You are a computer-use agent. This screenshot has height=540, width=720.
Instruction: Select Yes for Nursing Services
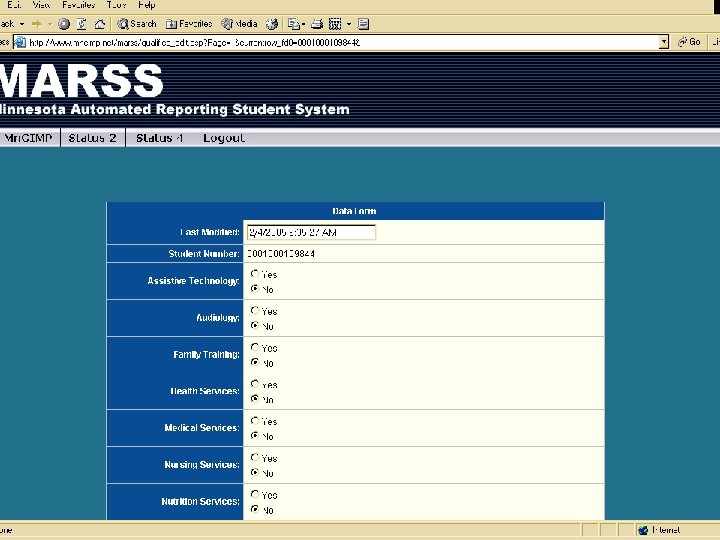point(255,457)
